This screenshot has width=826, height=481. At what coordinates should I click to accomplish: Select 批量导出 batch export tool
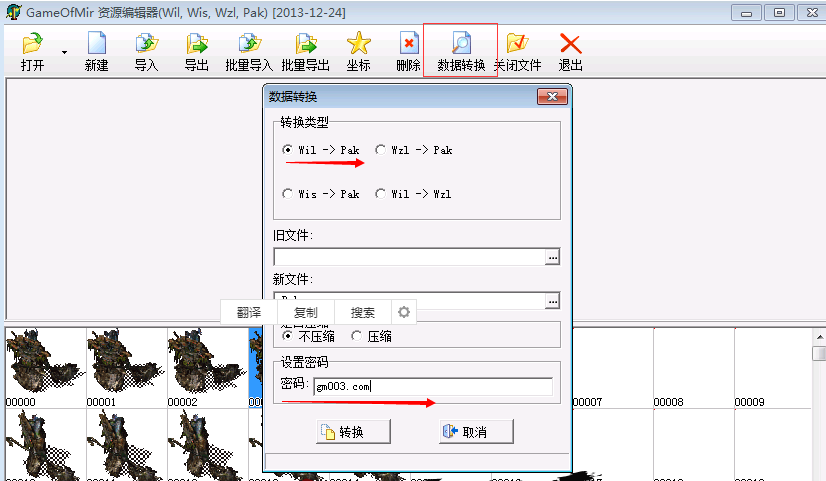pos(306,52)
